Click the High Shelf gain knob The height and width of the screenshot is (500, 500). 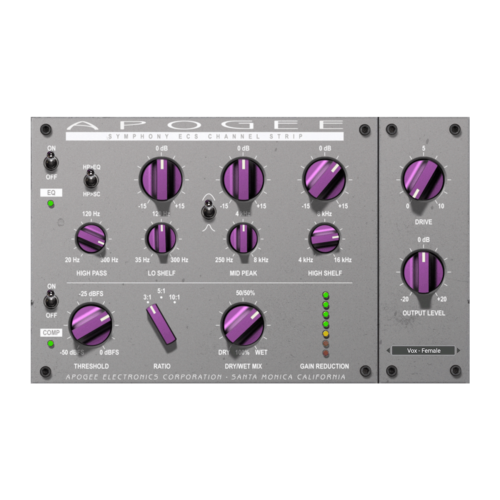pos(325,179)
